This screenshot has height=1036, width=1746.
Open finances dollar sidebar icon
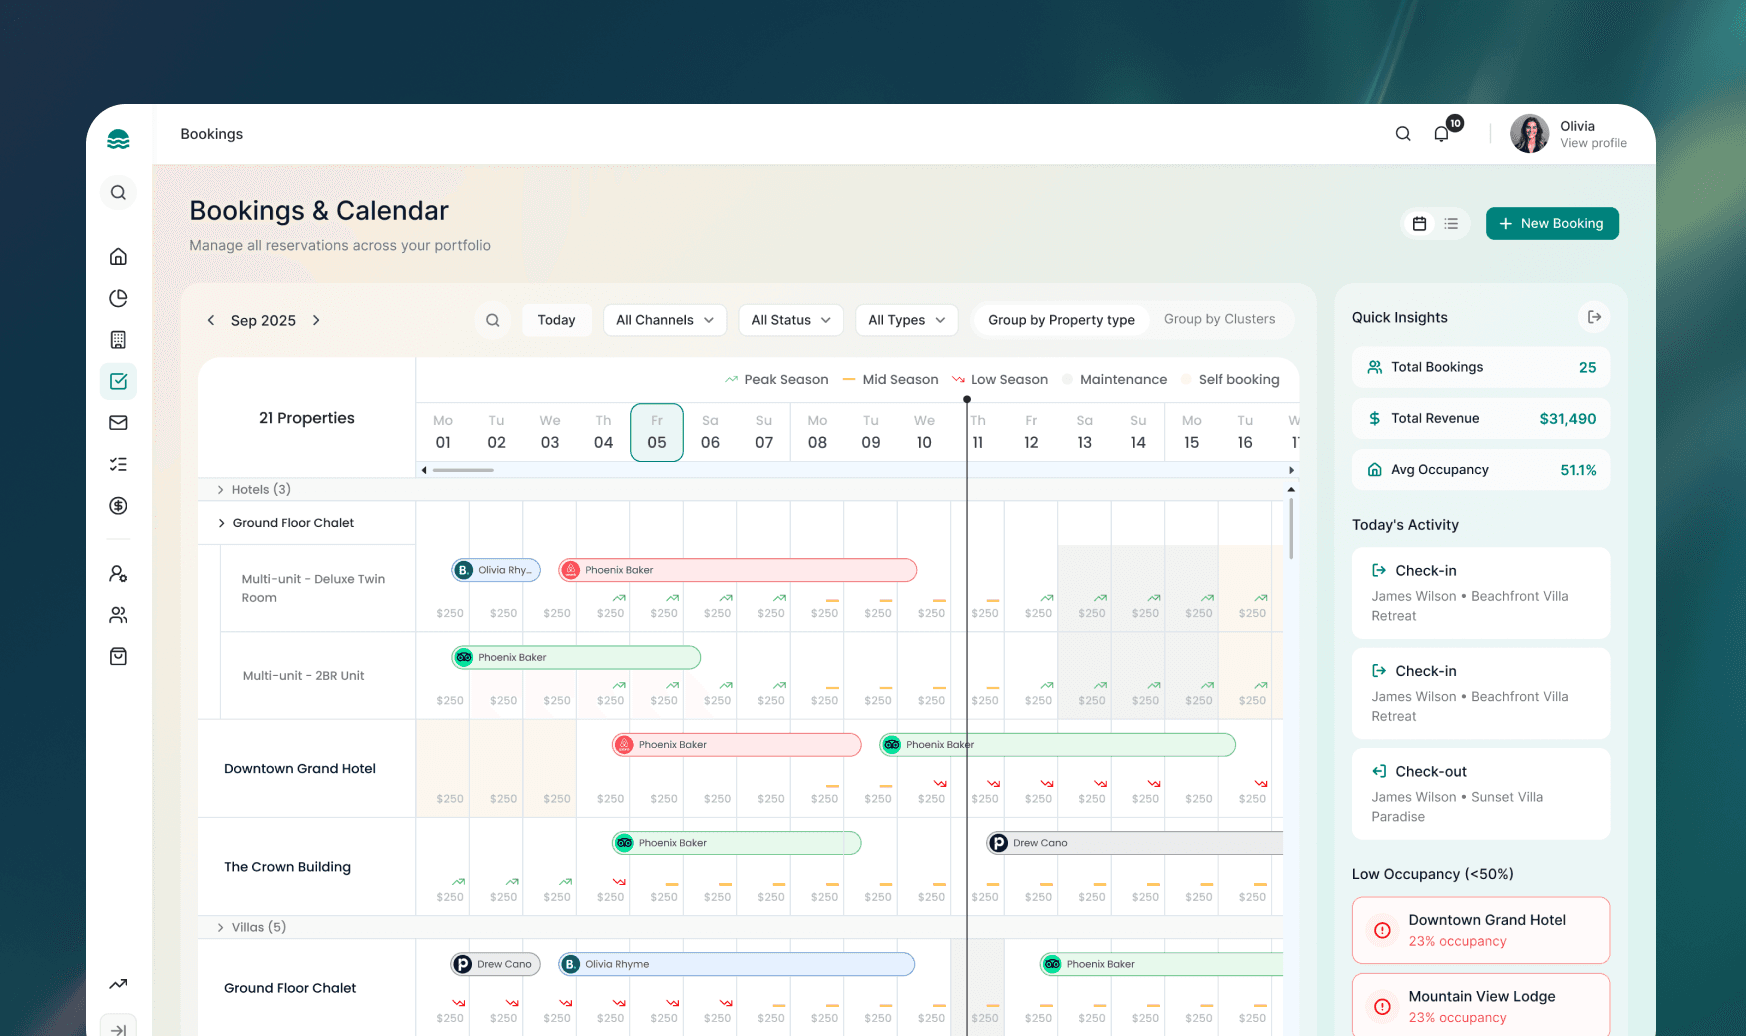point(118,506)
